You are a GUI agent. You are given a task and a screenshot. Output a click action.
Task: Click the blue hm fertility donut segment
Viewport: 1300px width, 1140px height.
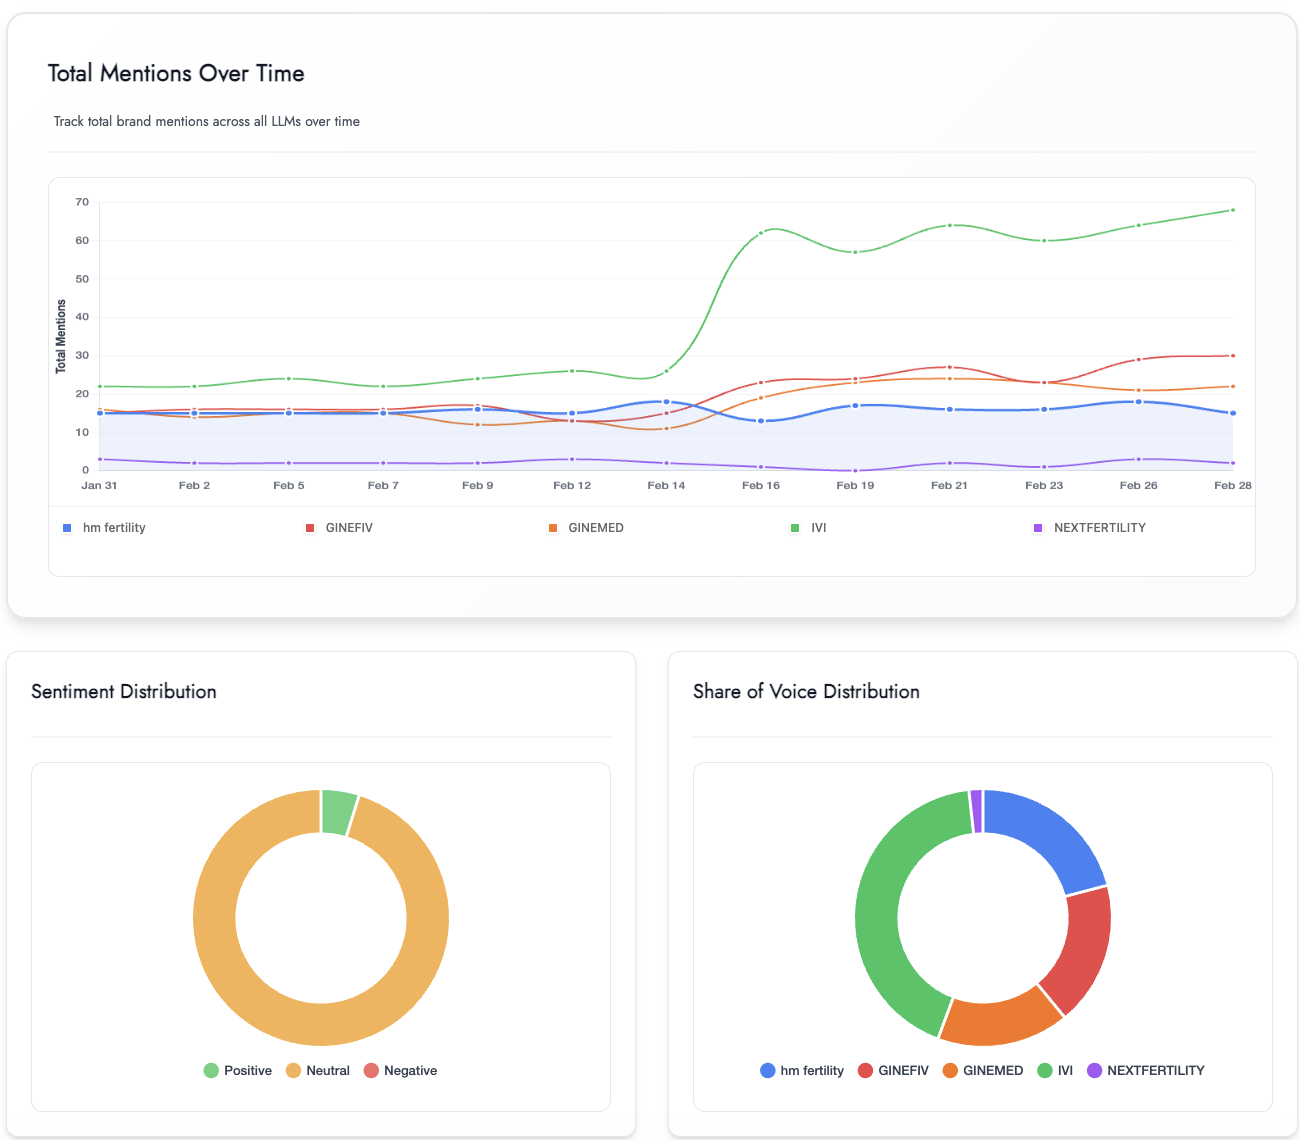point(1049,834)
